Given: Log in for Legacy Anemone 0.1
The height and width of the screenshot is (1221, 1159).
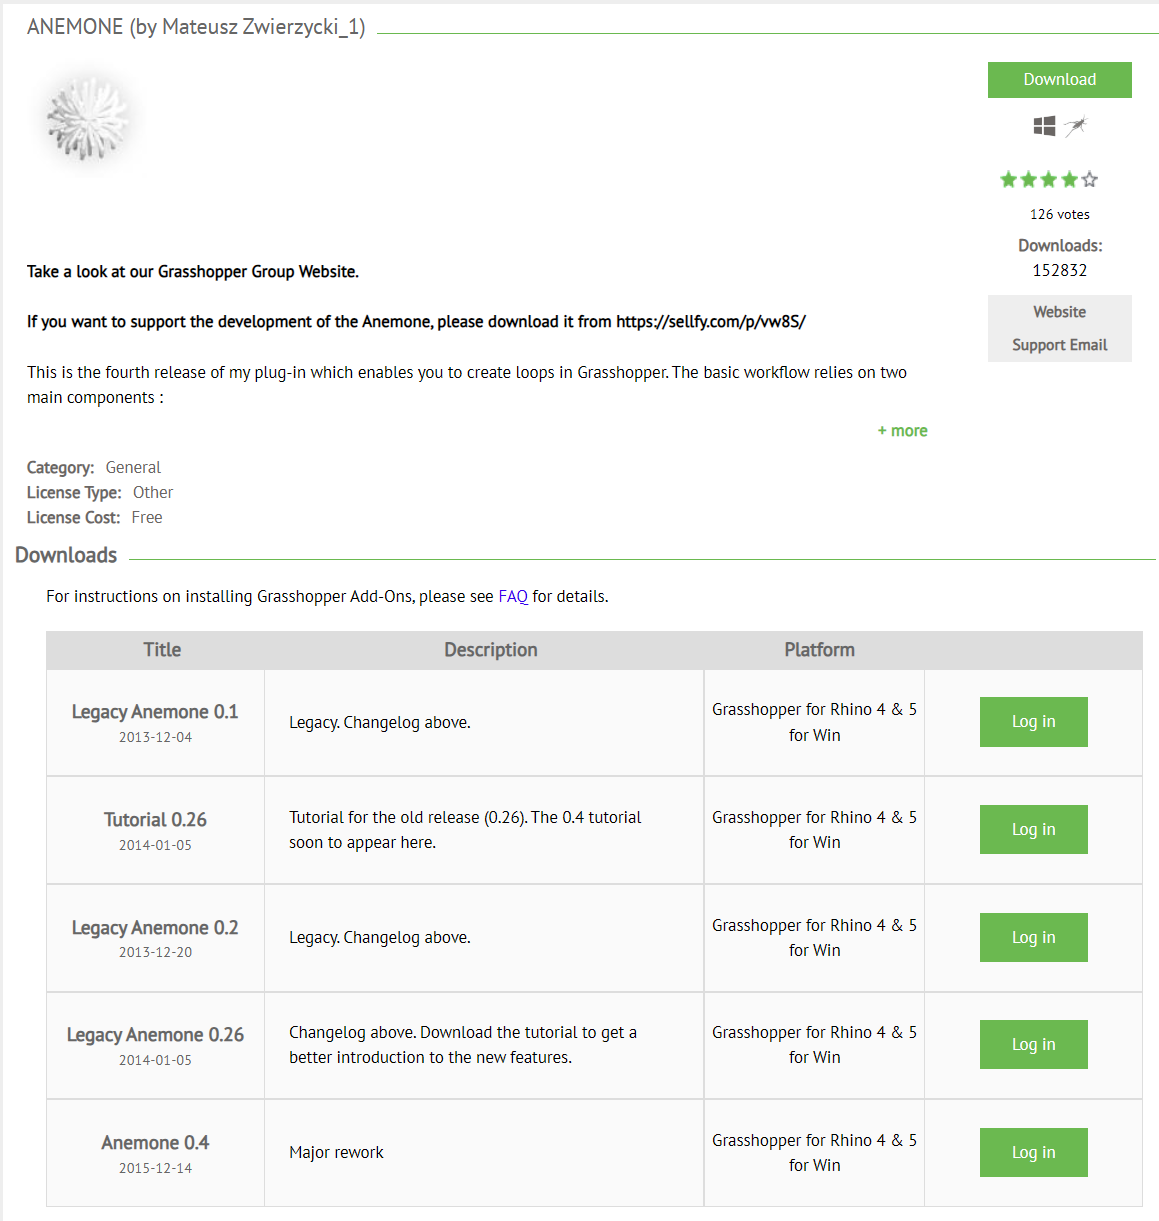Looking at the screenshot, I should (x=1033, y=722).
